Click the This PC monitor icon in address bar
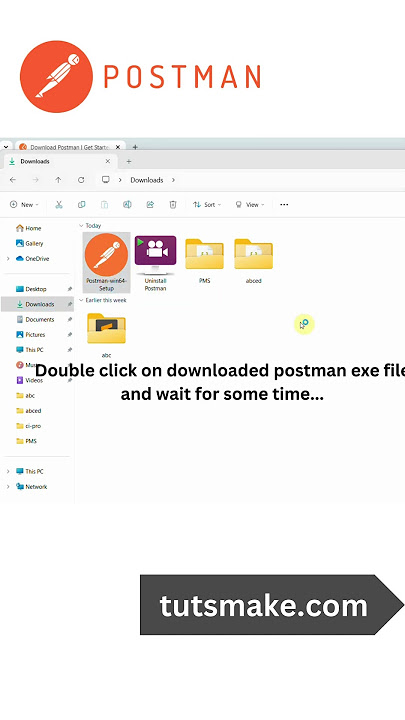The height and width of the screenshot is (720, 405). click(x=106, y=180)
